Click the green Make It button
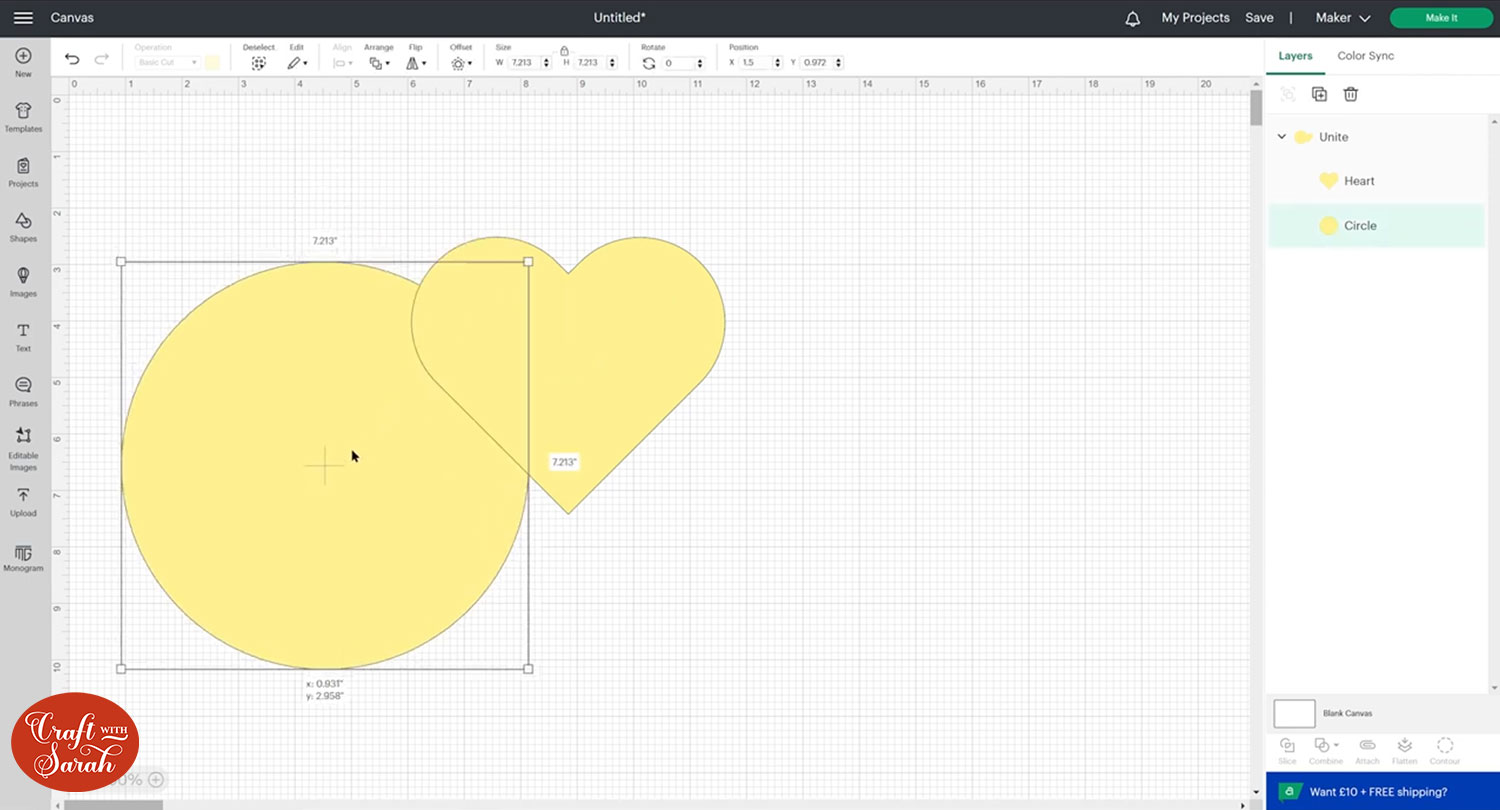 pos(1440,18)
